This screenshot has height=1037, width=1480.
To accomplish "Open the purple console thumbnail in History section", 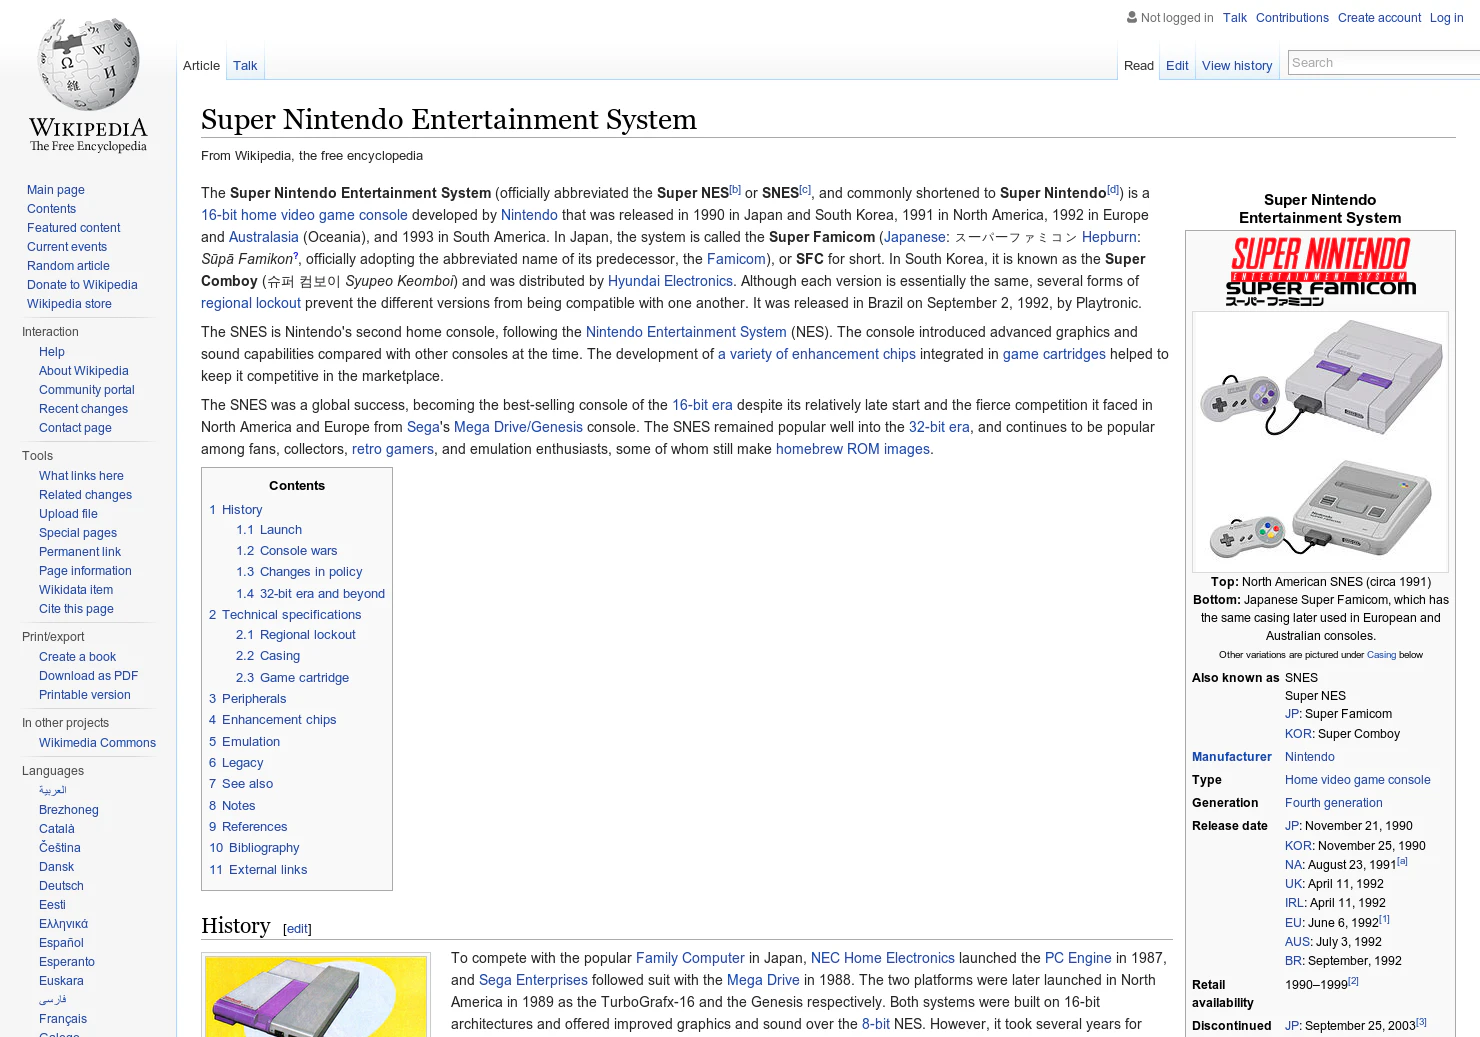I will 316,996.
